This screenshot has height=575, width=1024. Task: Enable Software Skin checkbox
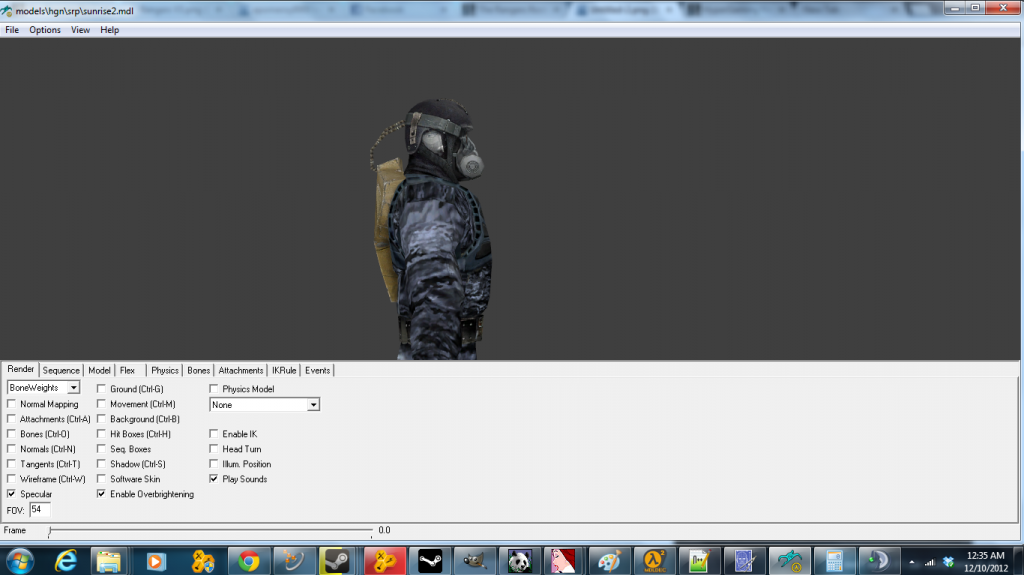click(x=101, y=479)
